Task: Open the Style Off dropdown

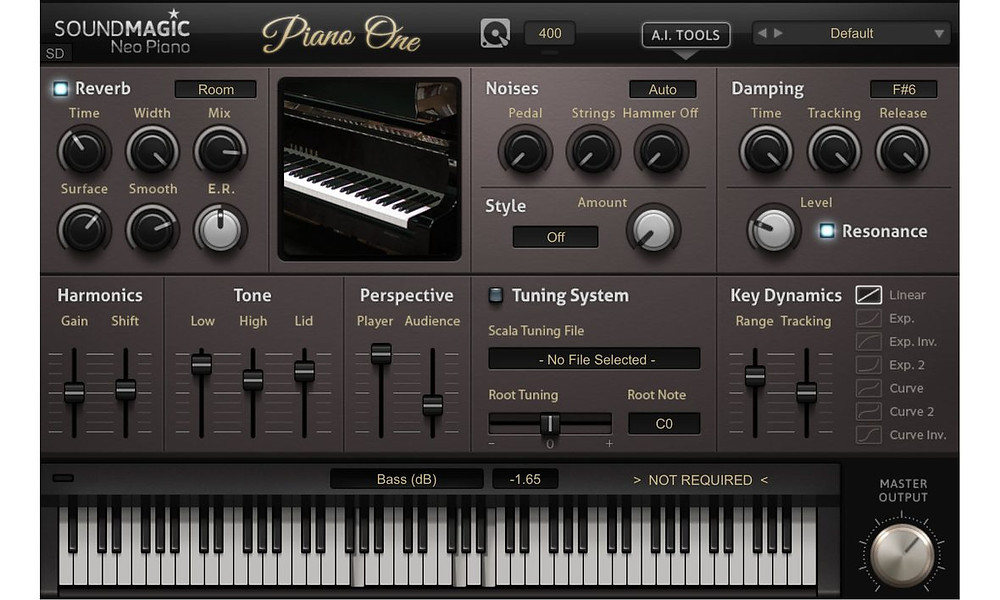Action: pyautogui.click(x=555, y=237)
